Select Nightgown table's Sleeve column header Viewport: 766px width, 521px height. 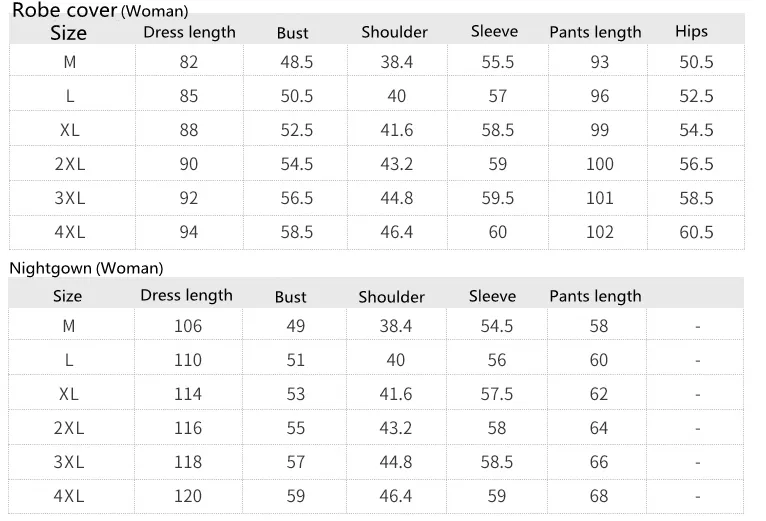click(492, 296)
